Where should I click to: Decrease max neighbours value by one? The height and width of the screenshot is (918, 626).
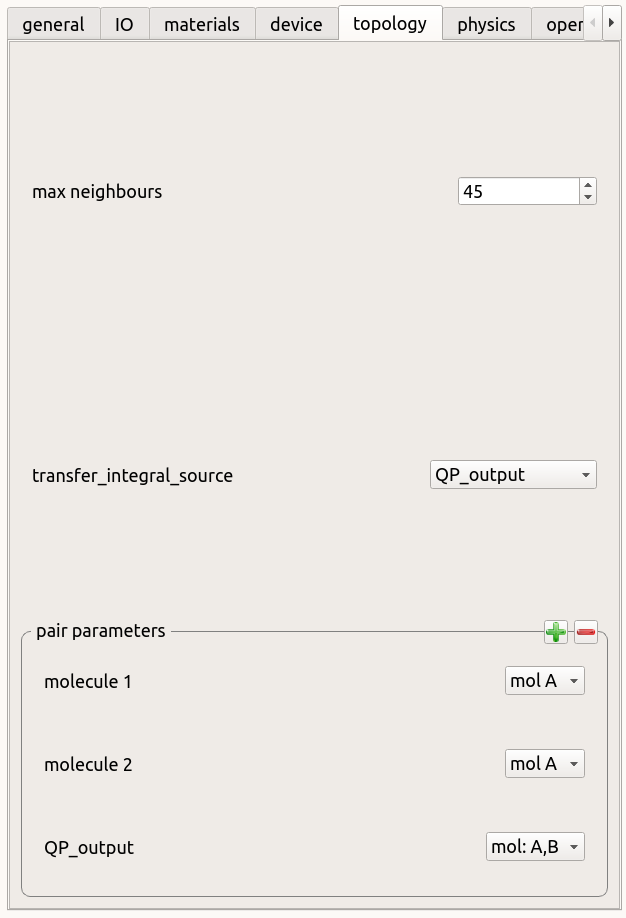[588, 197]
